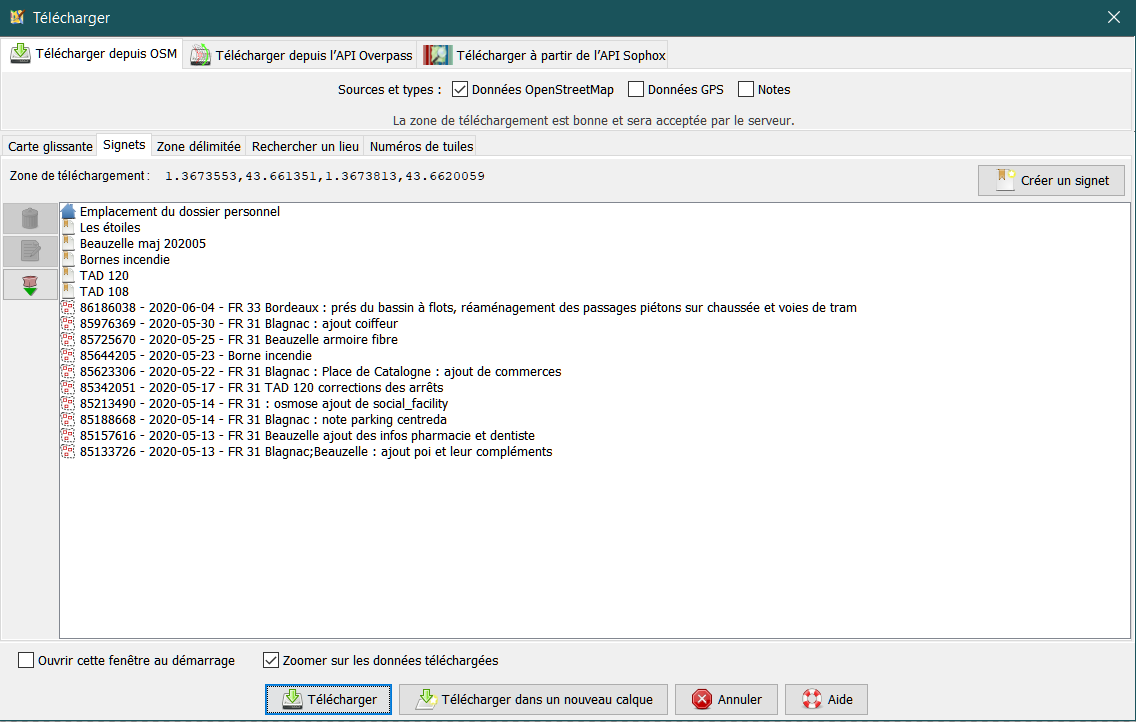The width and height of the screenshot is (1136, 722).
Task: Click the bookmark icon next to Les étoiles
Action: coord(68,227)
